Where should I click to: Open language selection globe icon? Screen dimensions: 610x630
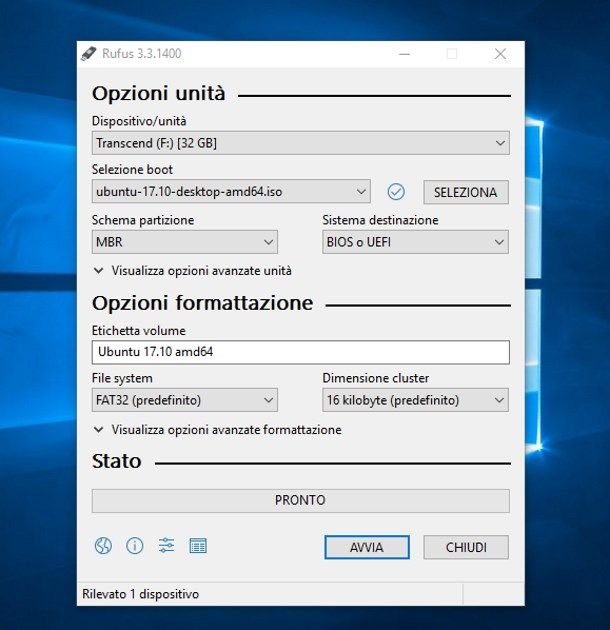pos(103,546)
